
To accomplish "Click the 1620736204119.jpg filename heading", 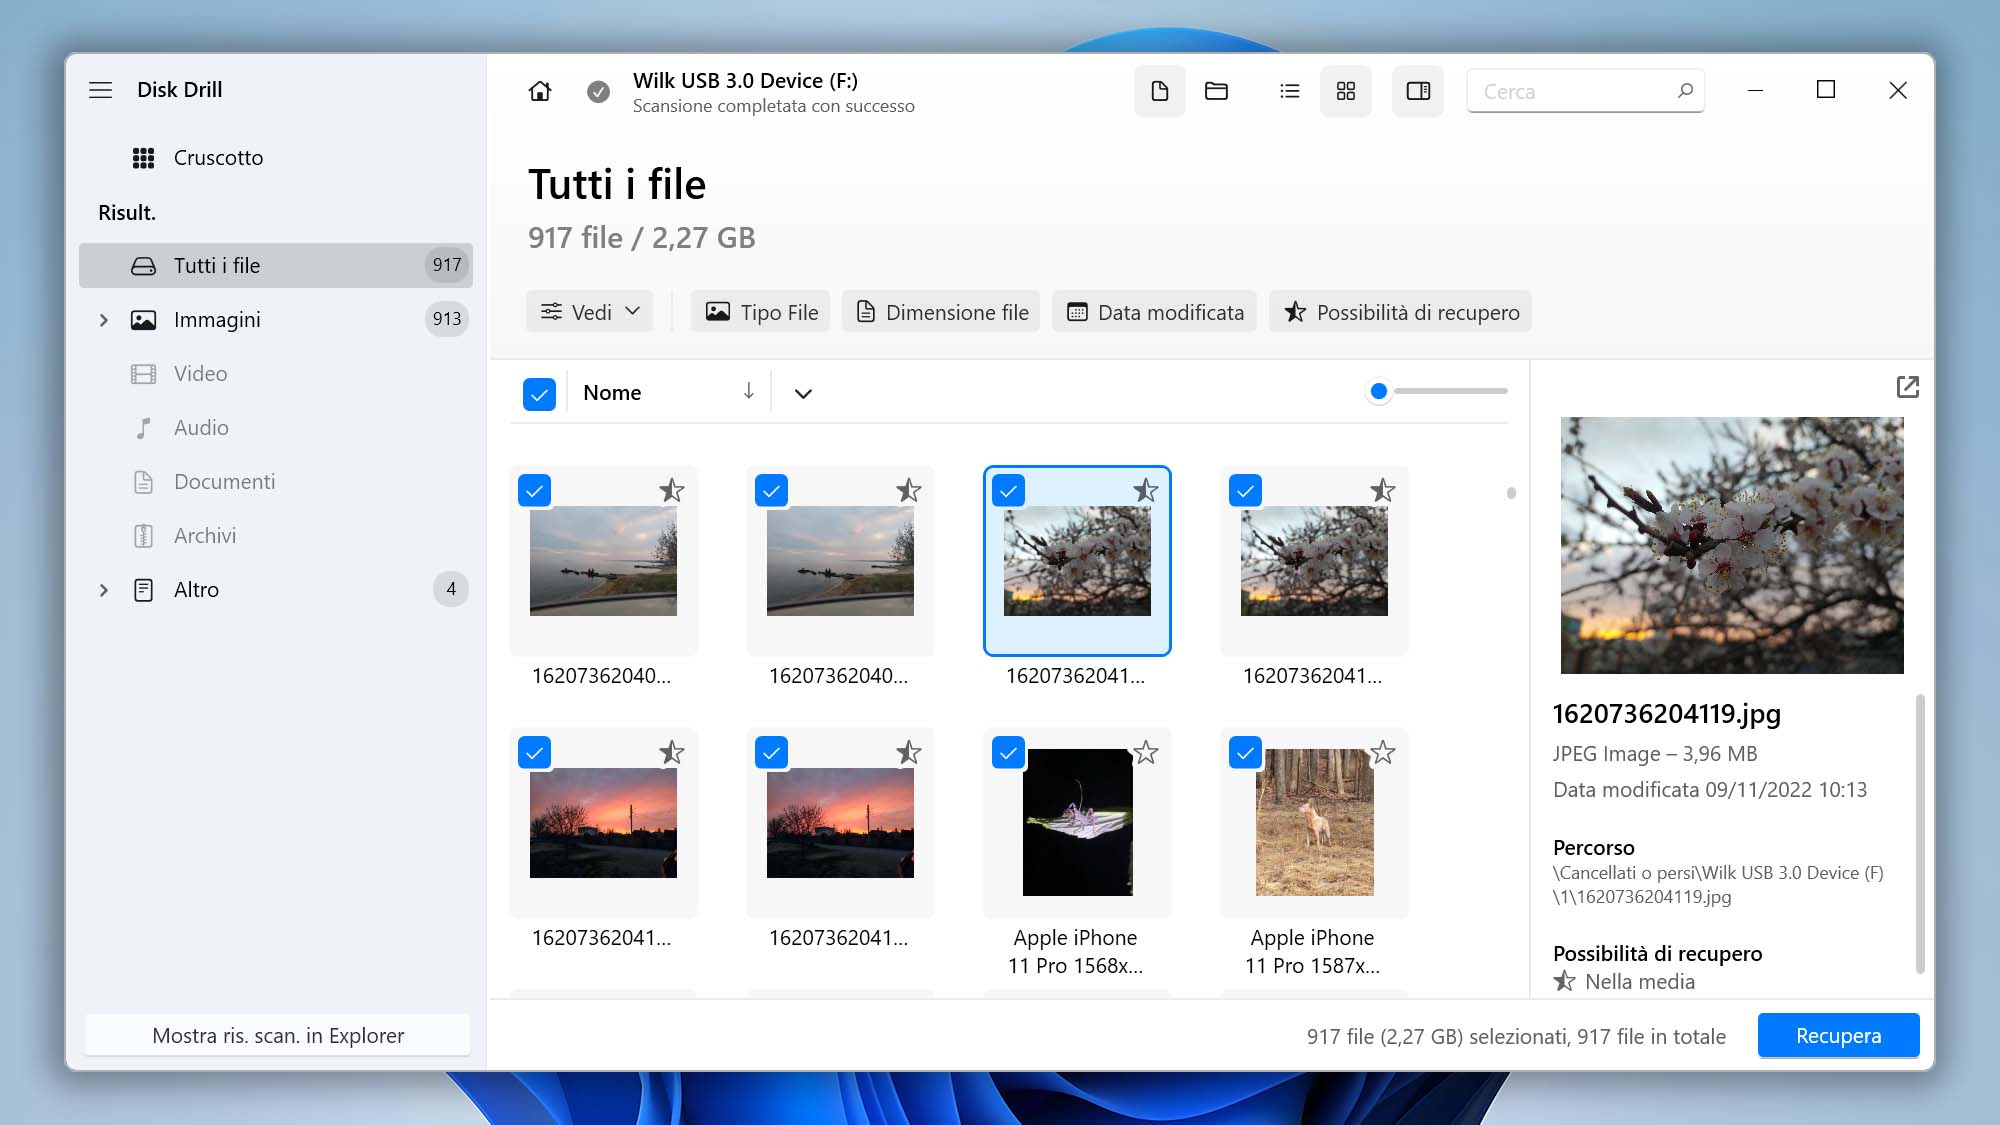I will coord(1667,714).
